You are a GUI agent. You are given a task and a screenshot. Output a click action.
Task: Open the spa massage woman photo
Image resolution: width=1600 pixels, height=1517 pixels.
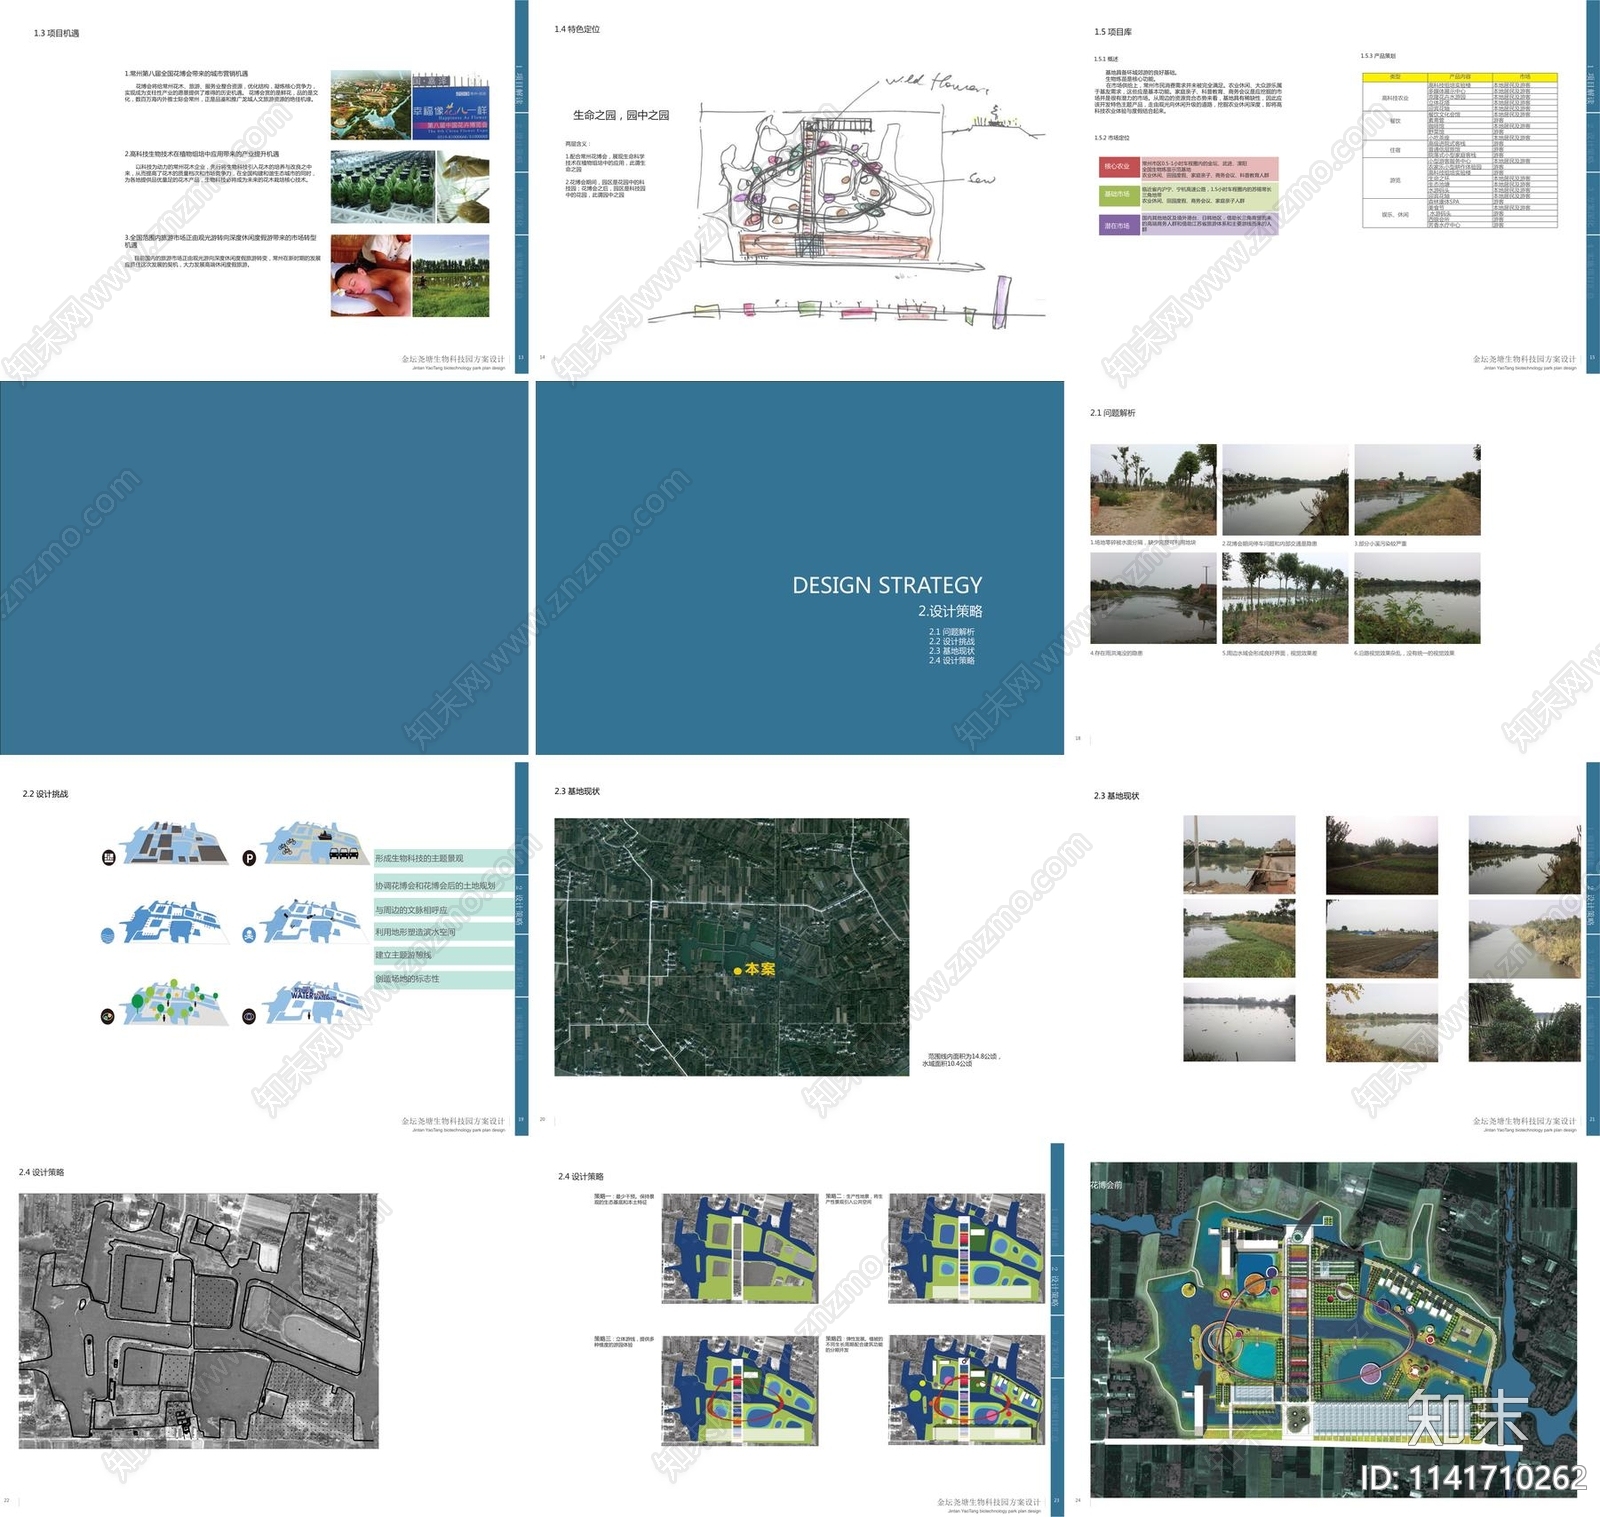point(370,276)
